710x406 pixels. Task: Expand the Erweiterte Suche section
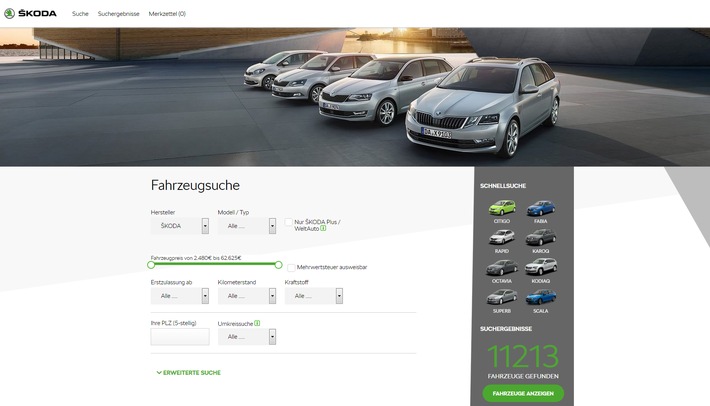click(x=188, y=373)
